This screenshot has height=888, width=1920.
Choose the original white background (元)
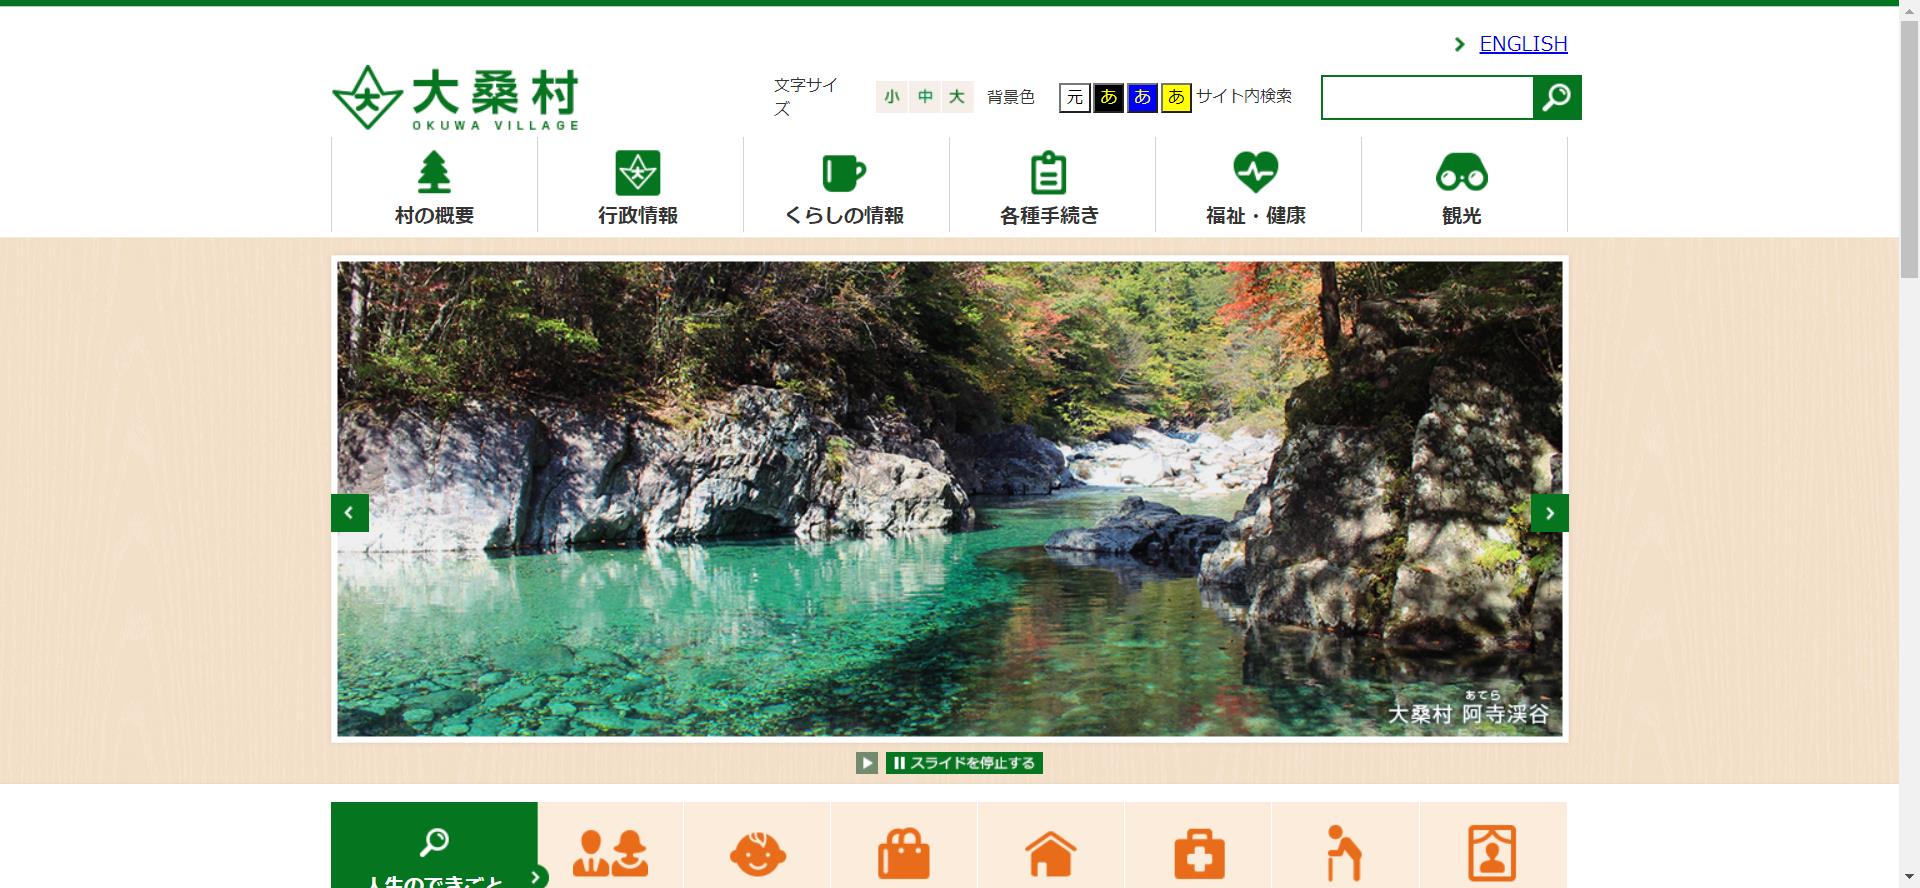[1075, 97]
